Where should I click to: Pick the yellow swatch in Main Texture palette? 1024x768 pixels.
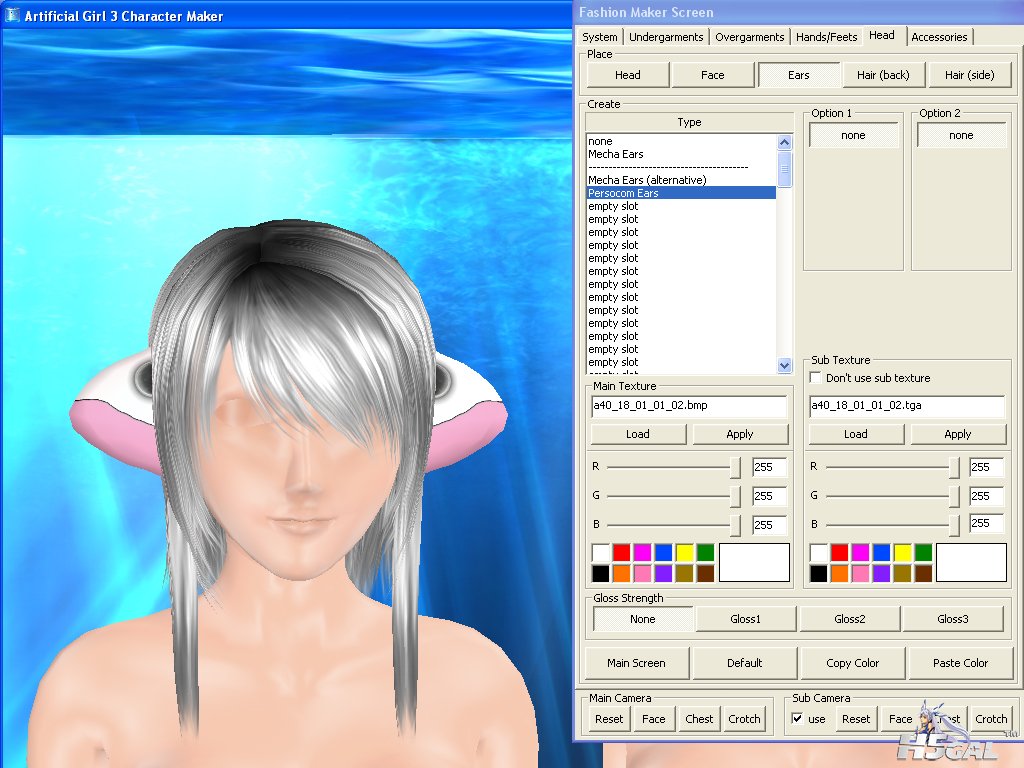point(684,553)
